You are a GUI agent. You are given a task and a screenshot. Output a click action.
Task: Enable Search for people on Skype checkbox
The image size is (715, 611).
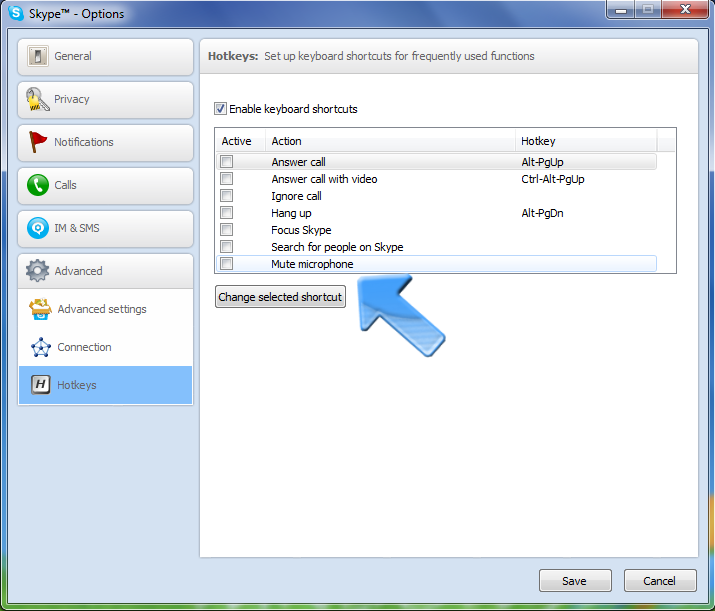click(227, 247)
